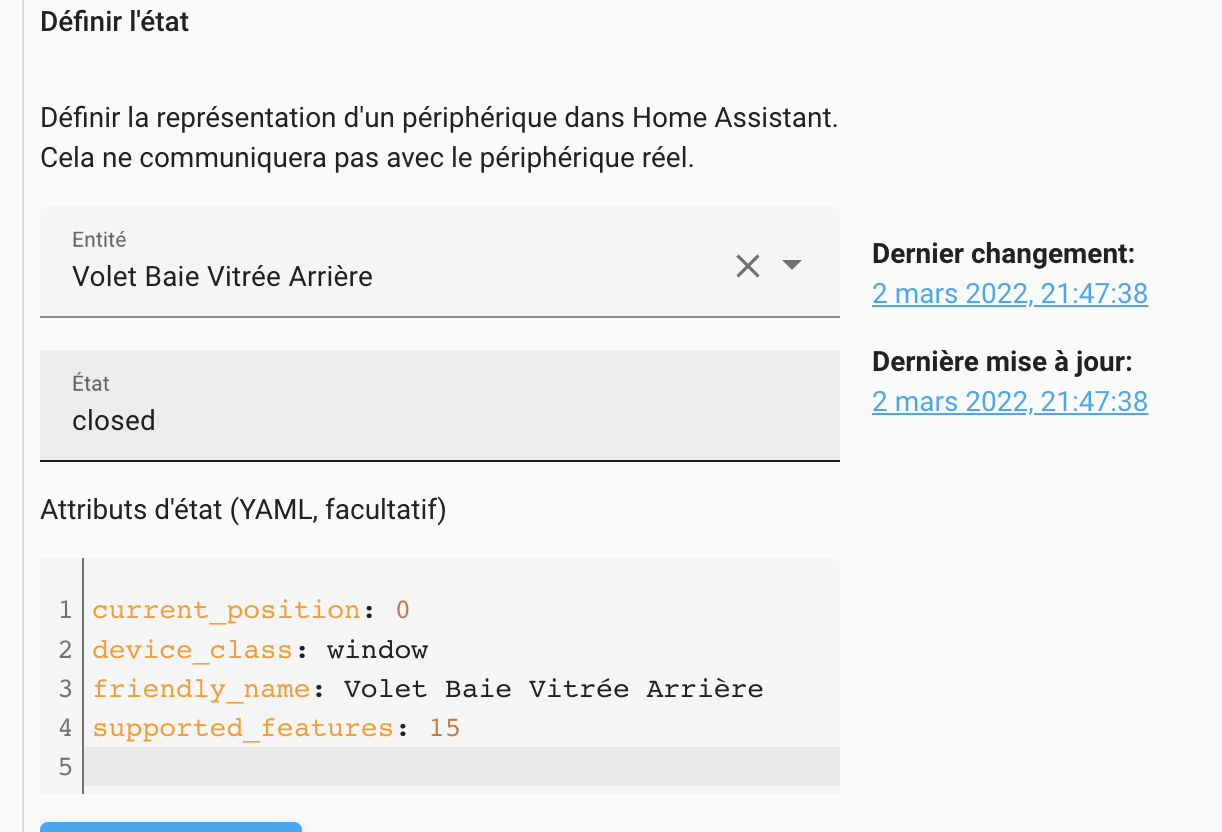Click inside the État field showing closed
The width and height of the screenshot is (1222, 832).
[300, 420]
